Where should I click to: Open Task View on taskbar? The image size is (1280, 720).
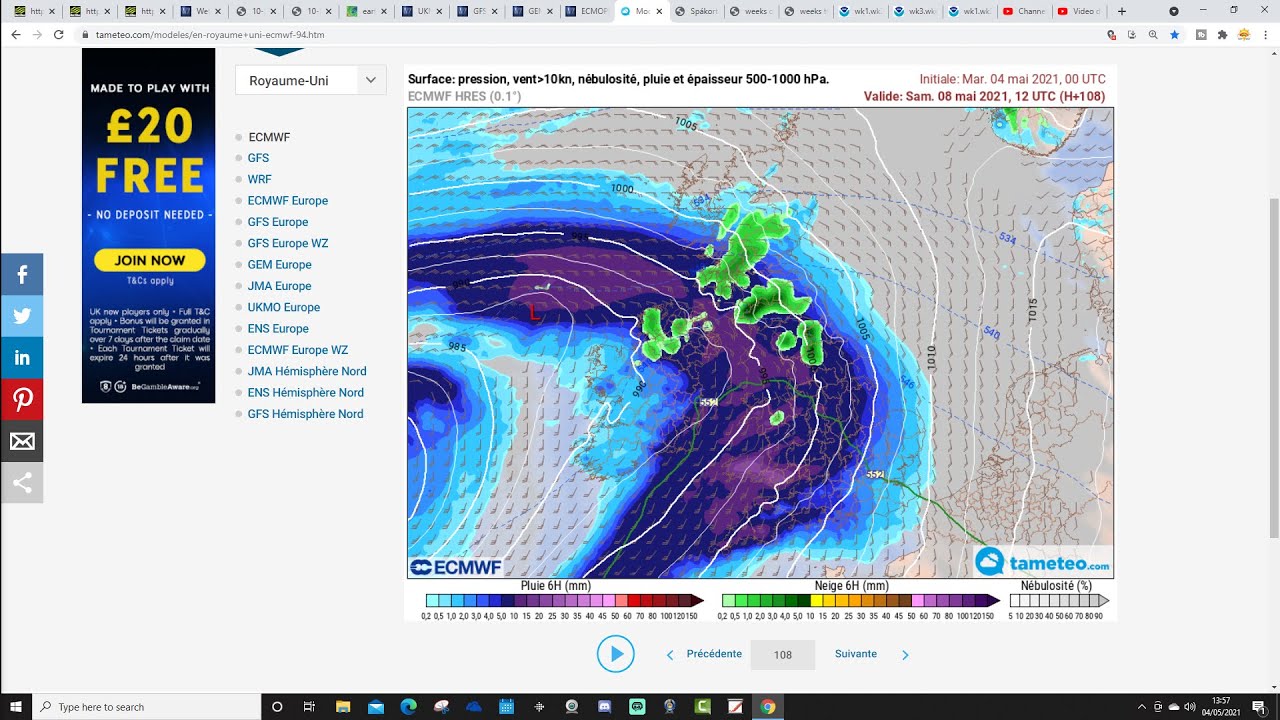[x=310, y=706]
